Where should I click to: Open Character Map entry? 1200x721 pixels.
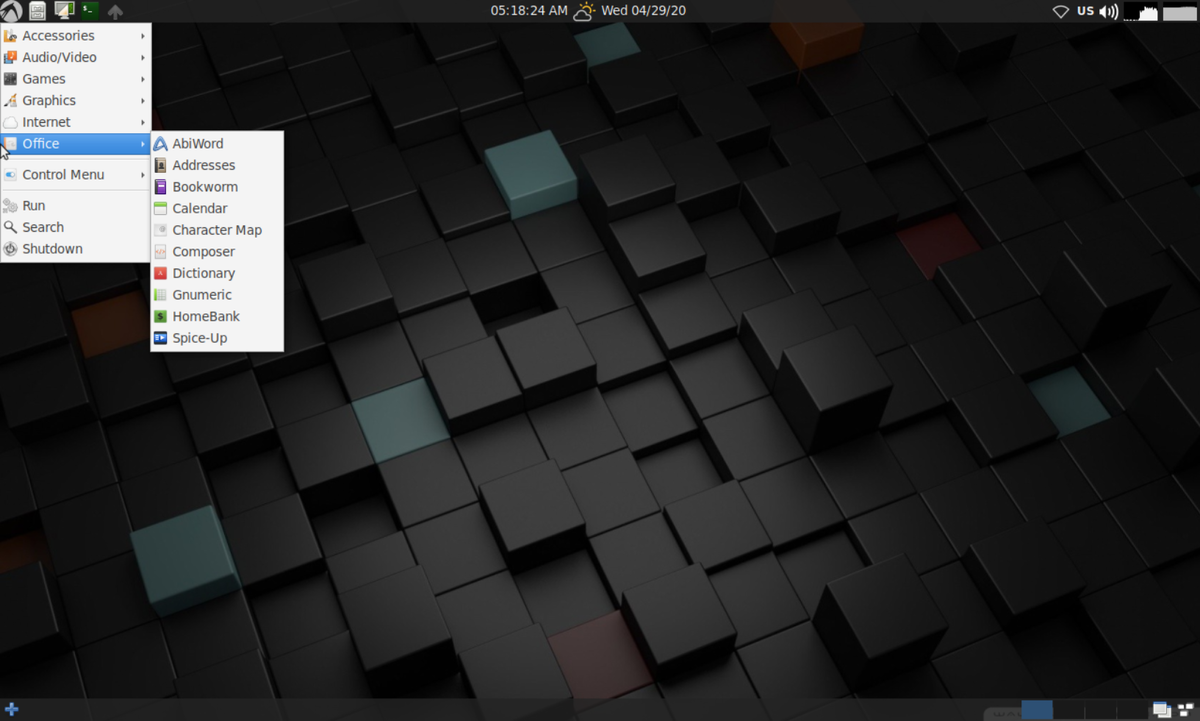(217, 230)
